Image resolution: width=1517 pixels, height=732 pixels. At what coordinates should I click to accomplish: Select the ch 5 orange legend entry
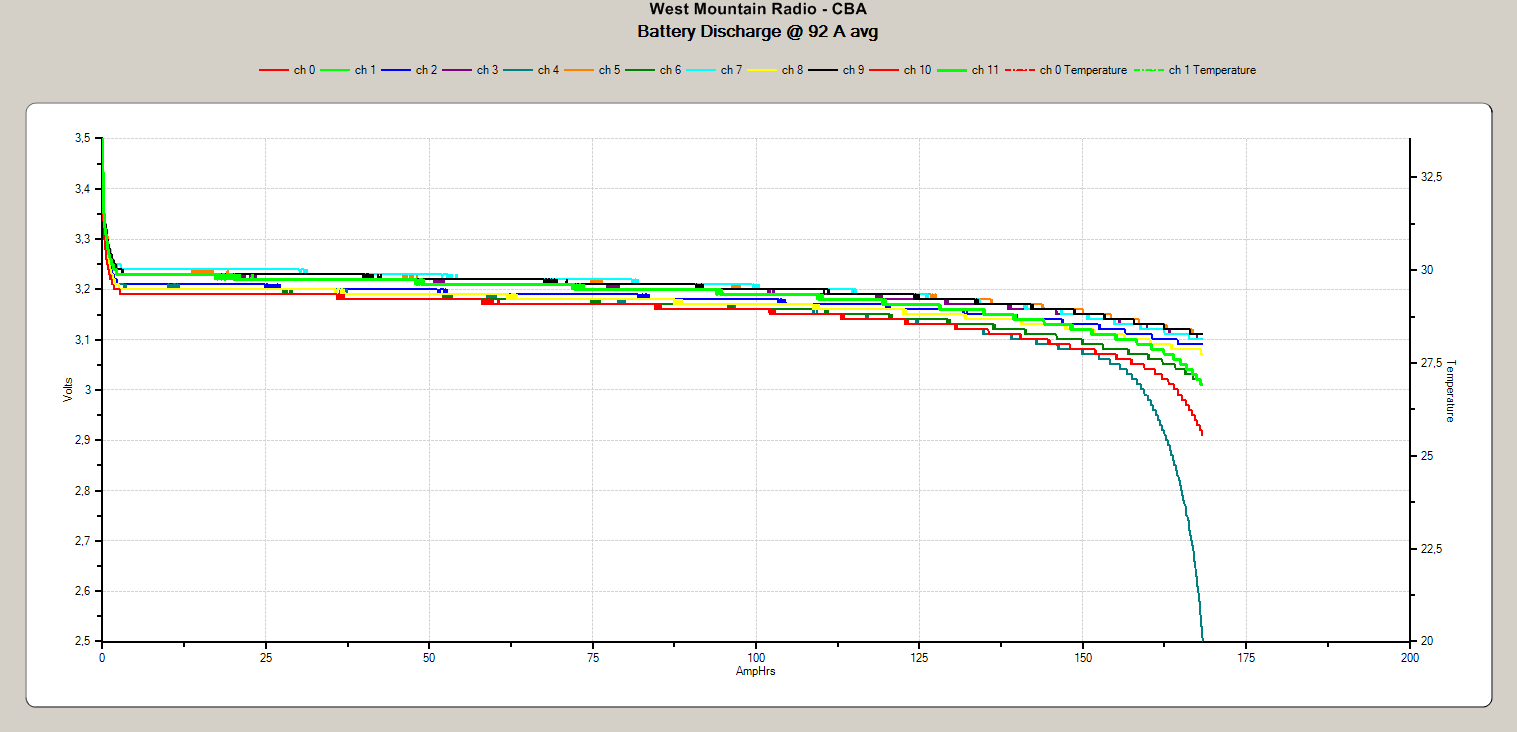[x=596, y=70]
